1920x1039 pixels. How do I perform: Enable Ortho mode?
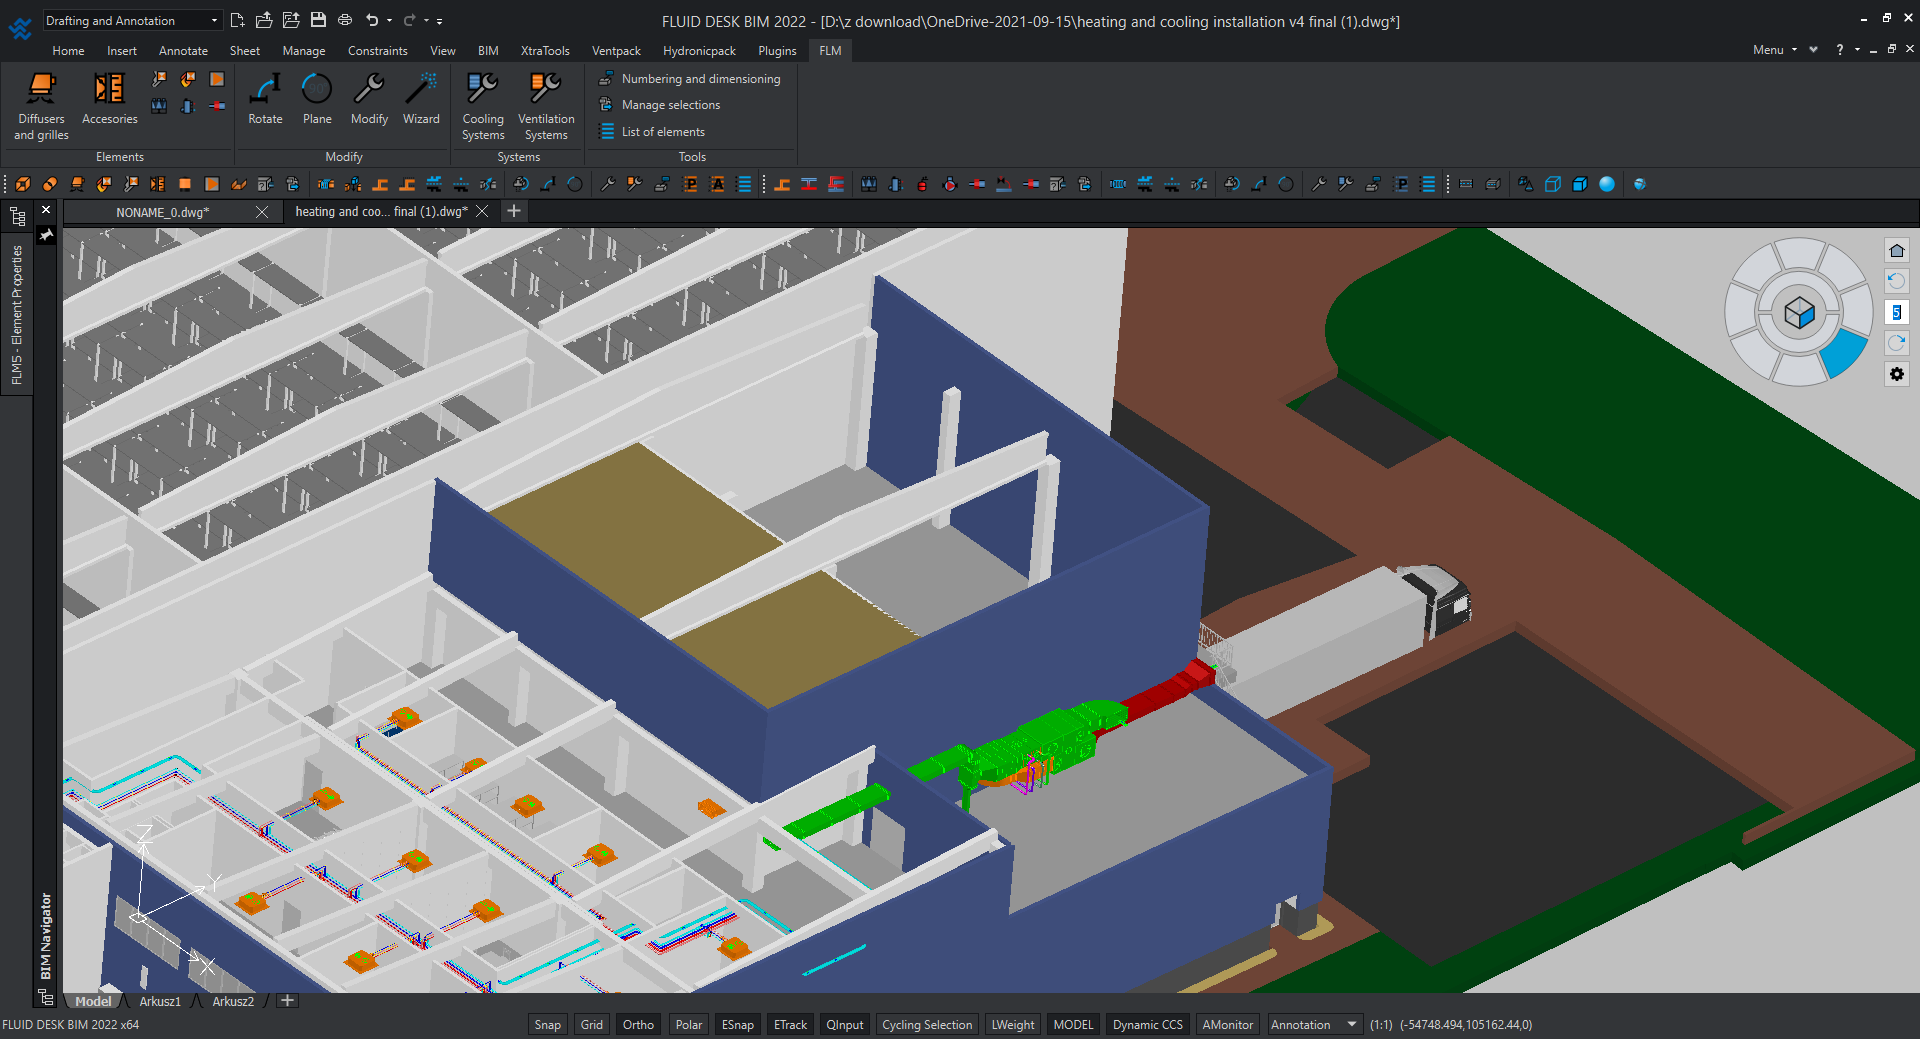tap(638, 1025)
